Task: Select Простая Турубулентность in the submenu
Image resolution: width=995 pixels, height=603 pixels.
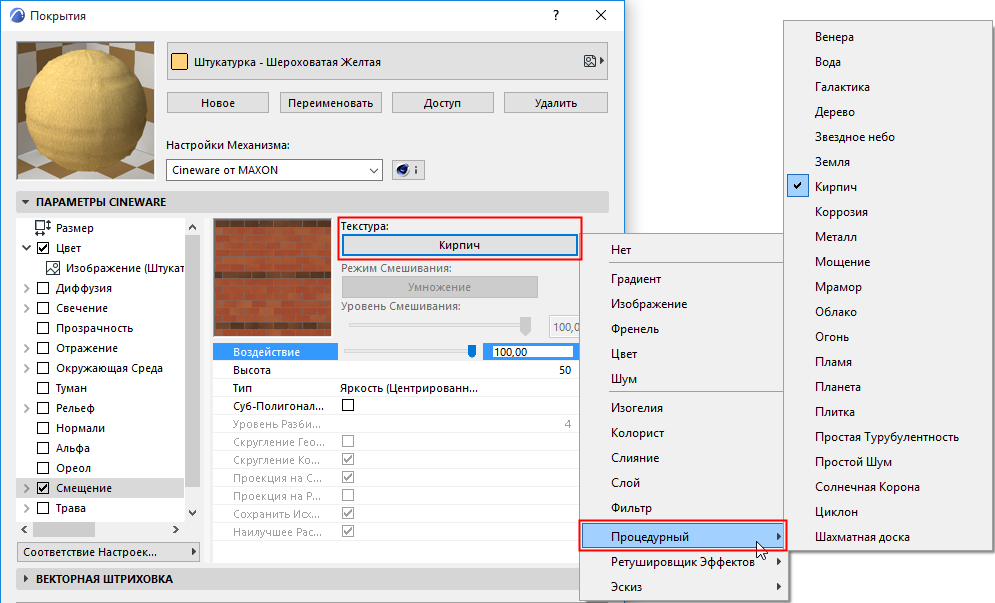Action: [x=888, y=437]
